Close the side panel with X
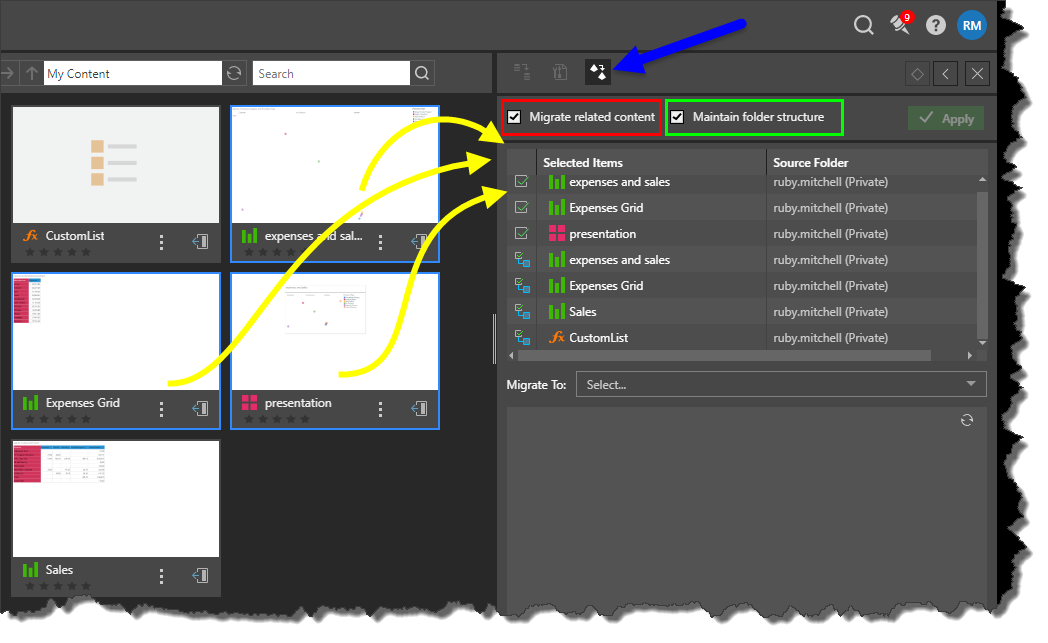The image size is (1048, 643). pyautogui.click(x=978, y=73)
